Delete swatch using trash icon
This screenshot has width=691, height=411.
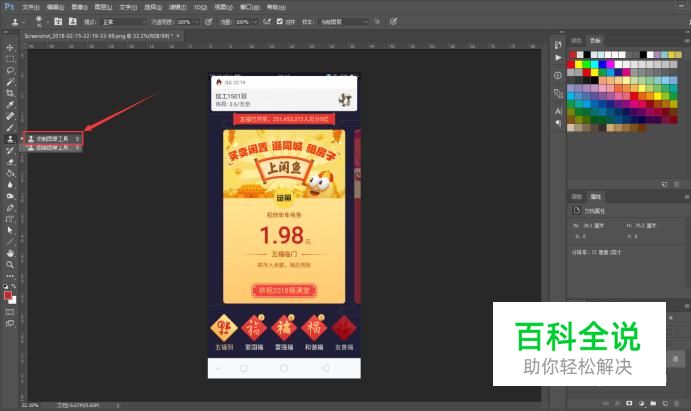676,184
